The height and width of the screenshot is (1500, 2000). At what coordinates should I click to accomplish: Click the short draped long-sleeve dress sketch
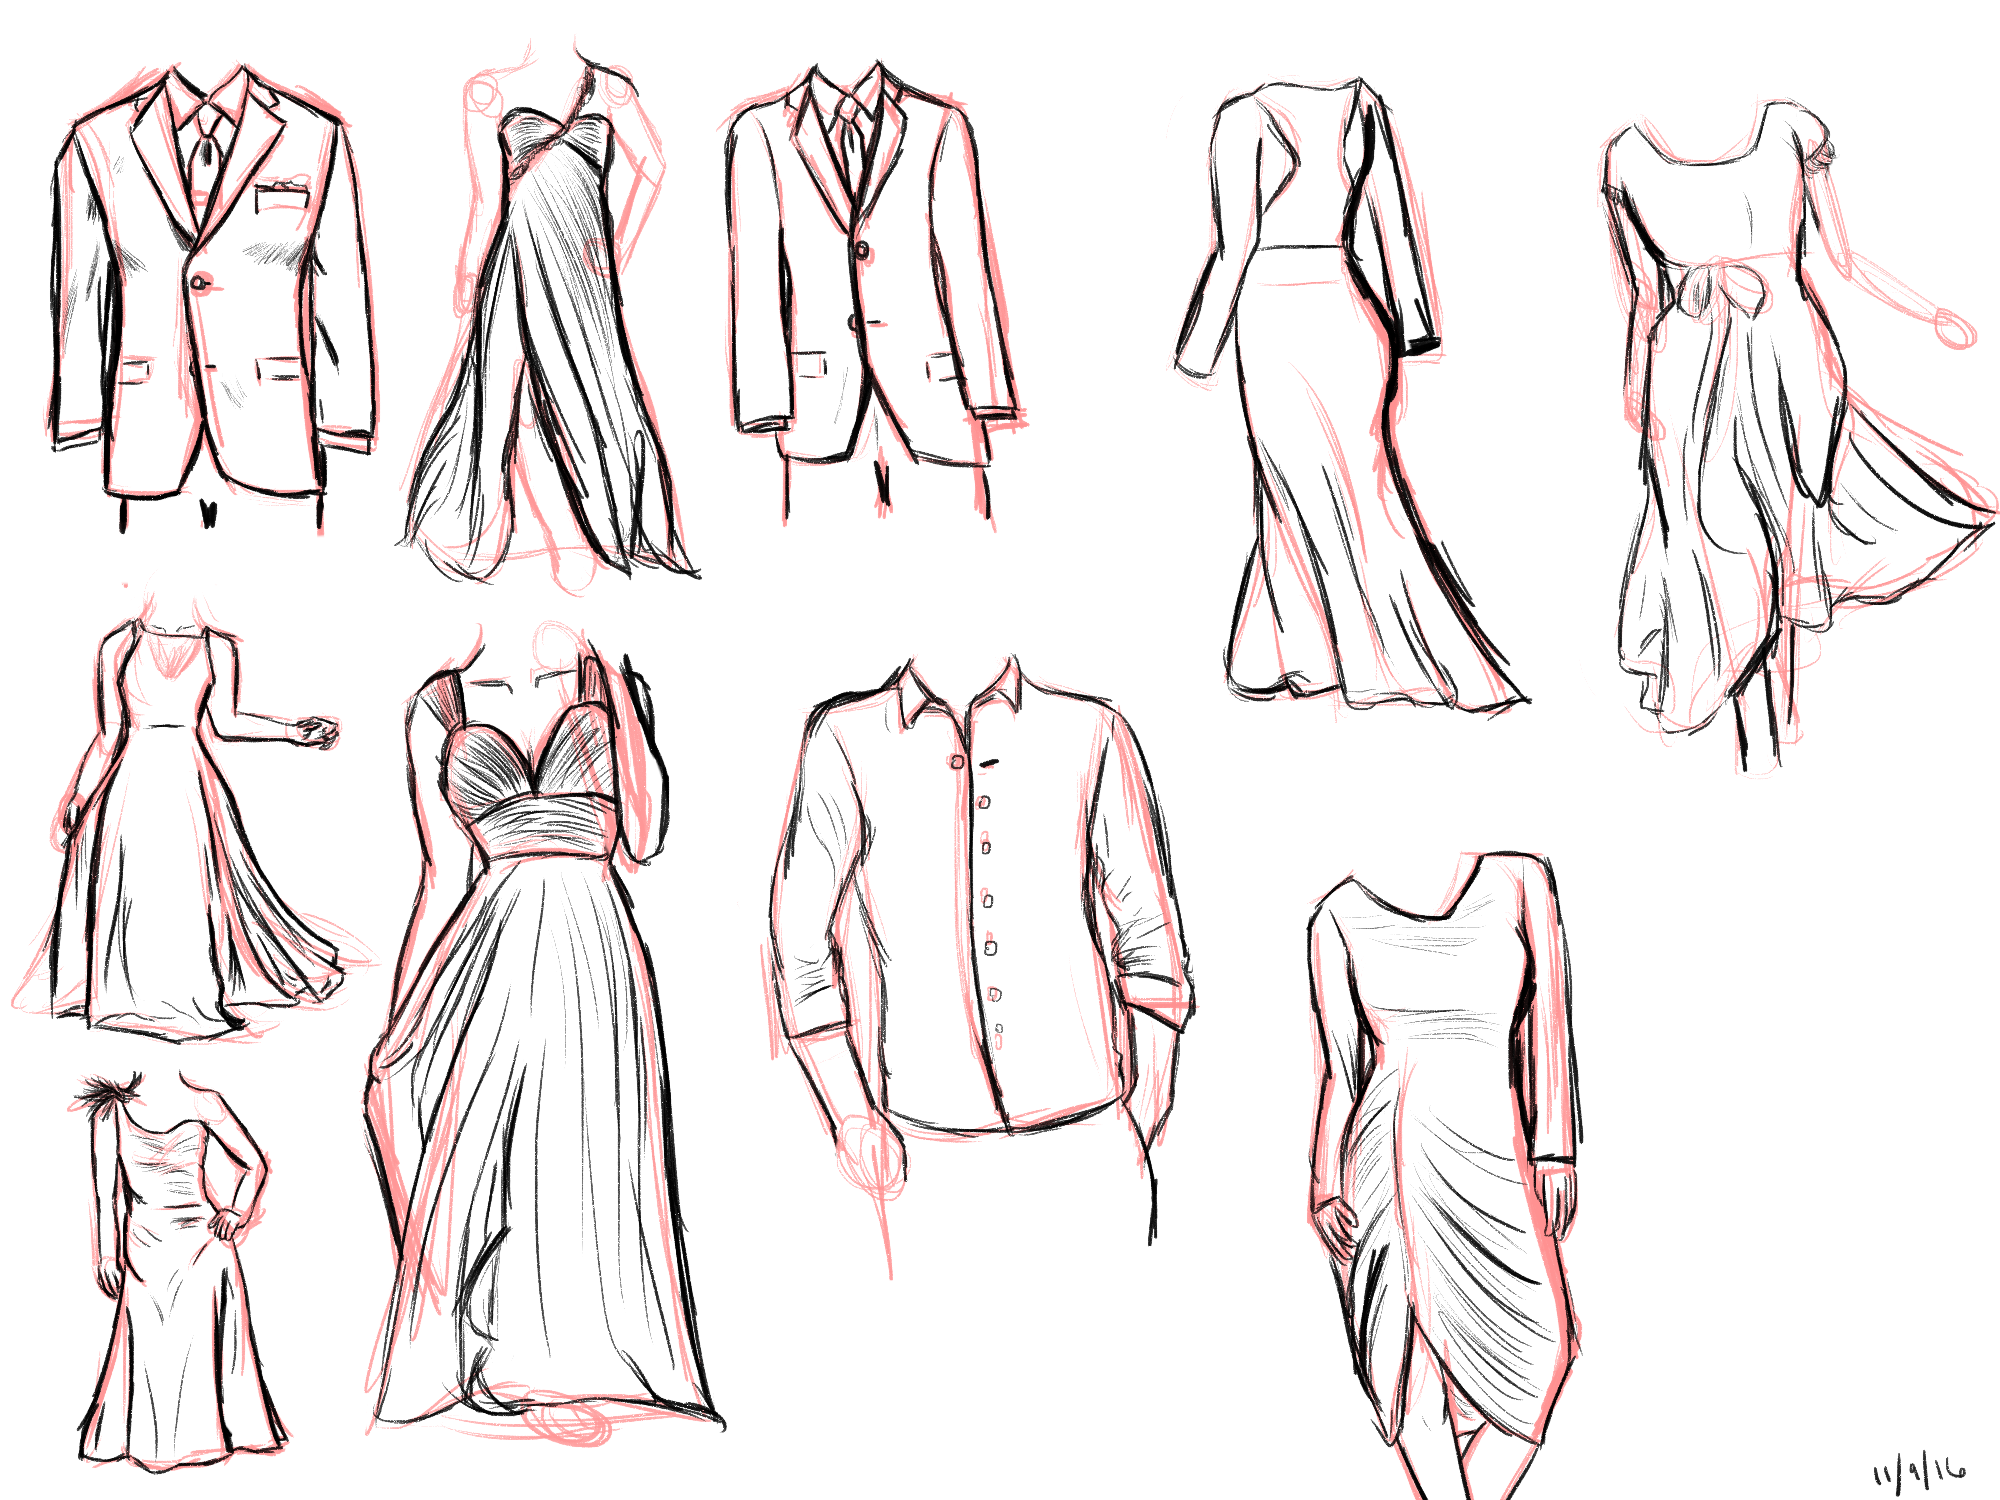pyautogui.click(x=1445, y=1175)
